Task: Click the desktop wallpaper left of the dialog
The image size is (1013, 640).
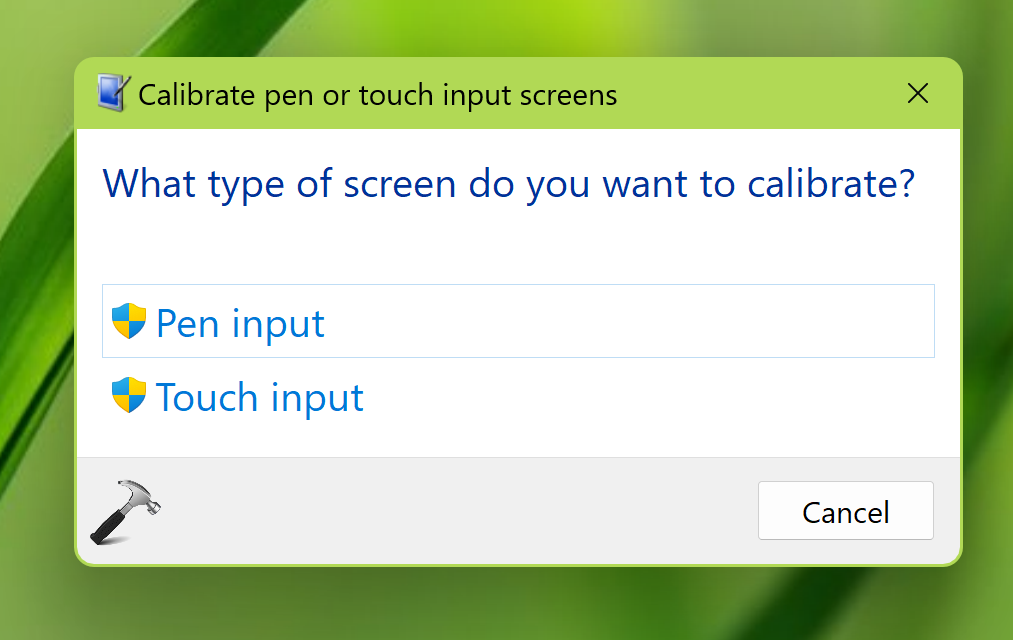Action: [x=36, y=320]
